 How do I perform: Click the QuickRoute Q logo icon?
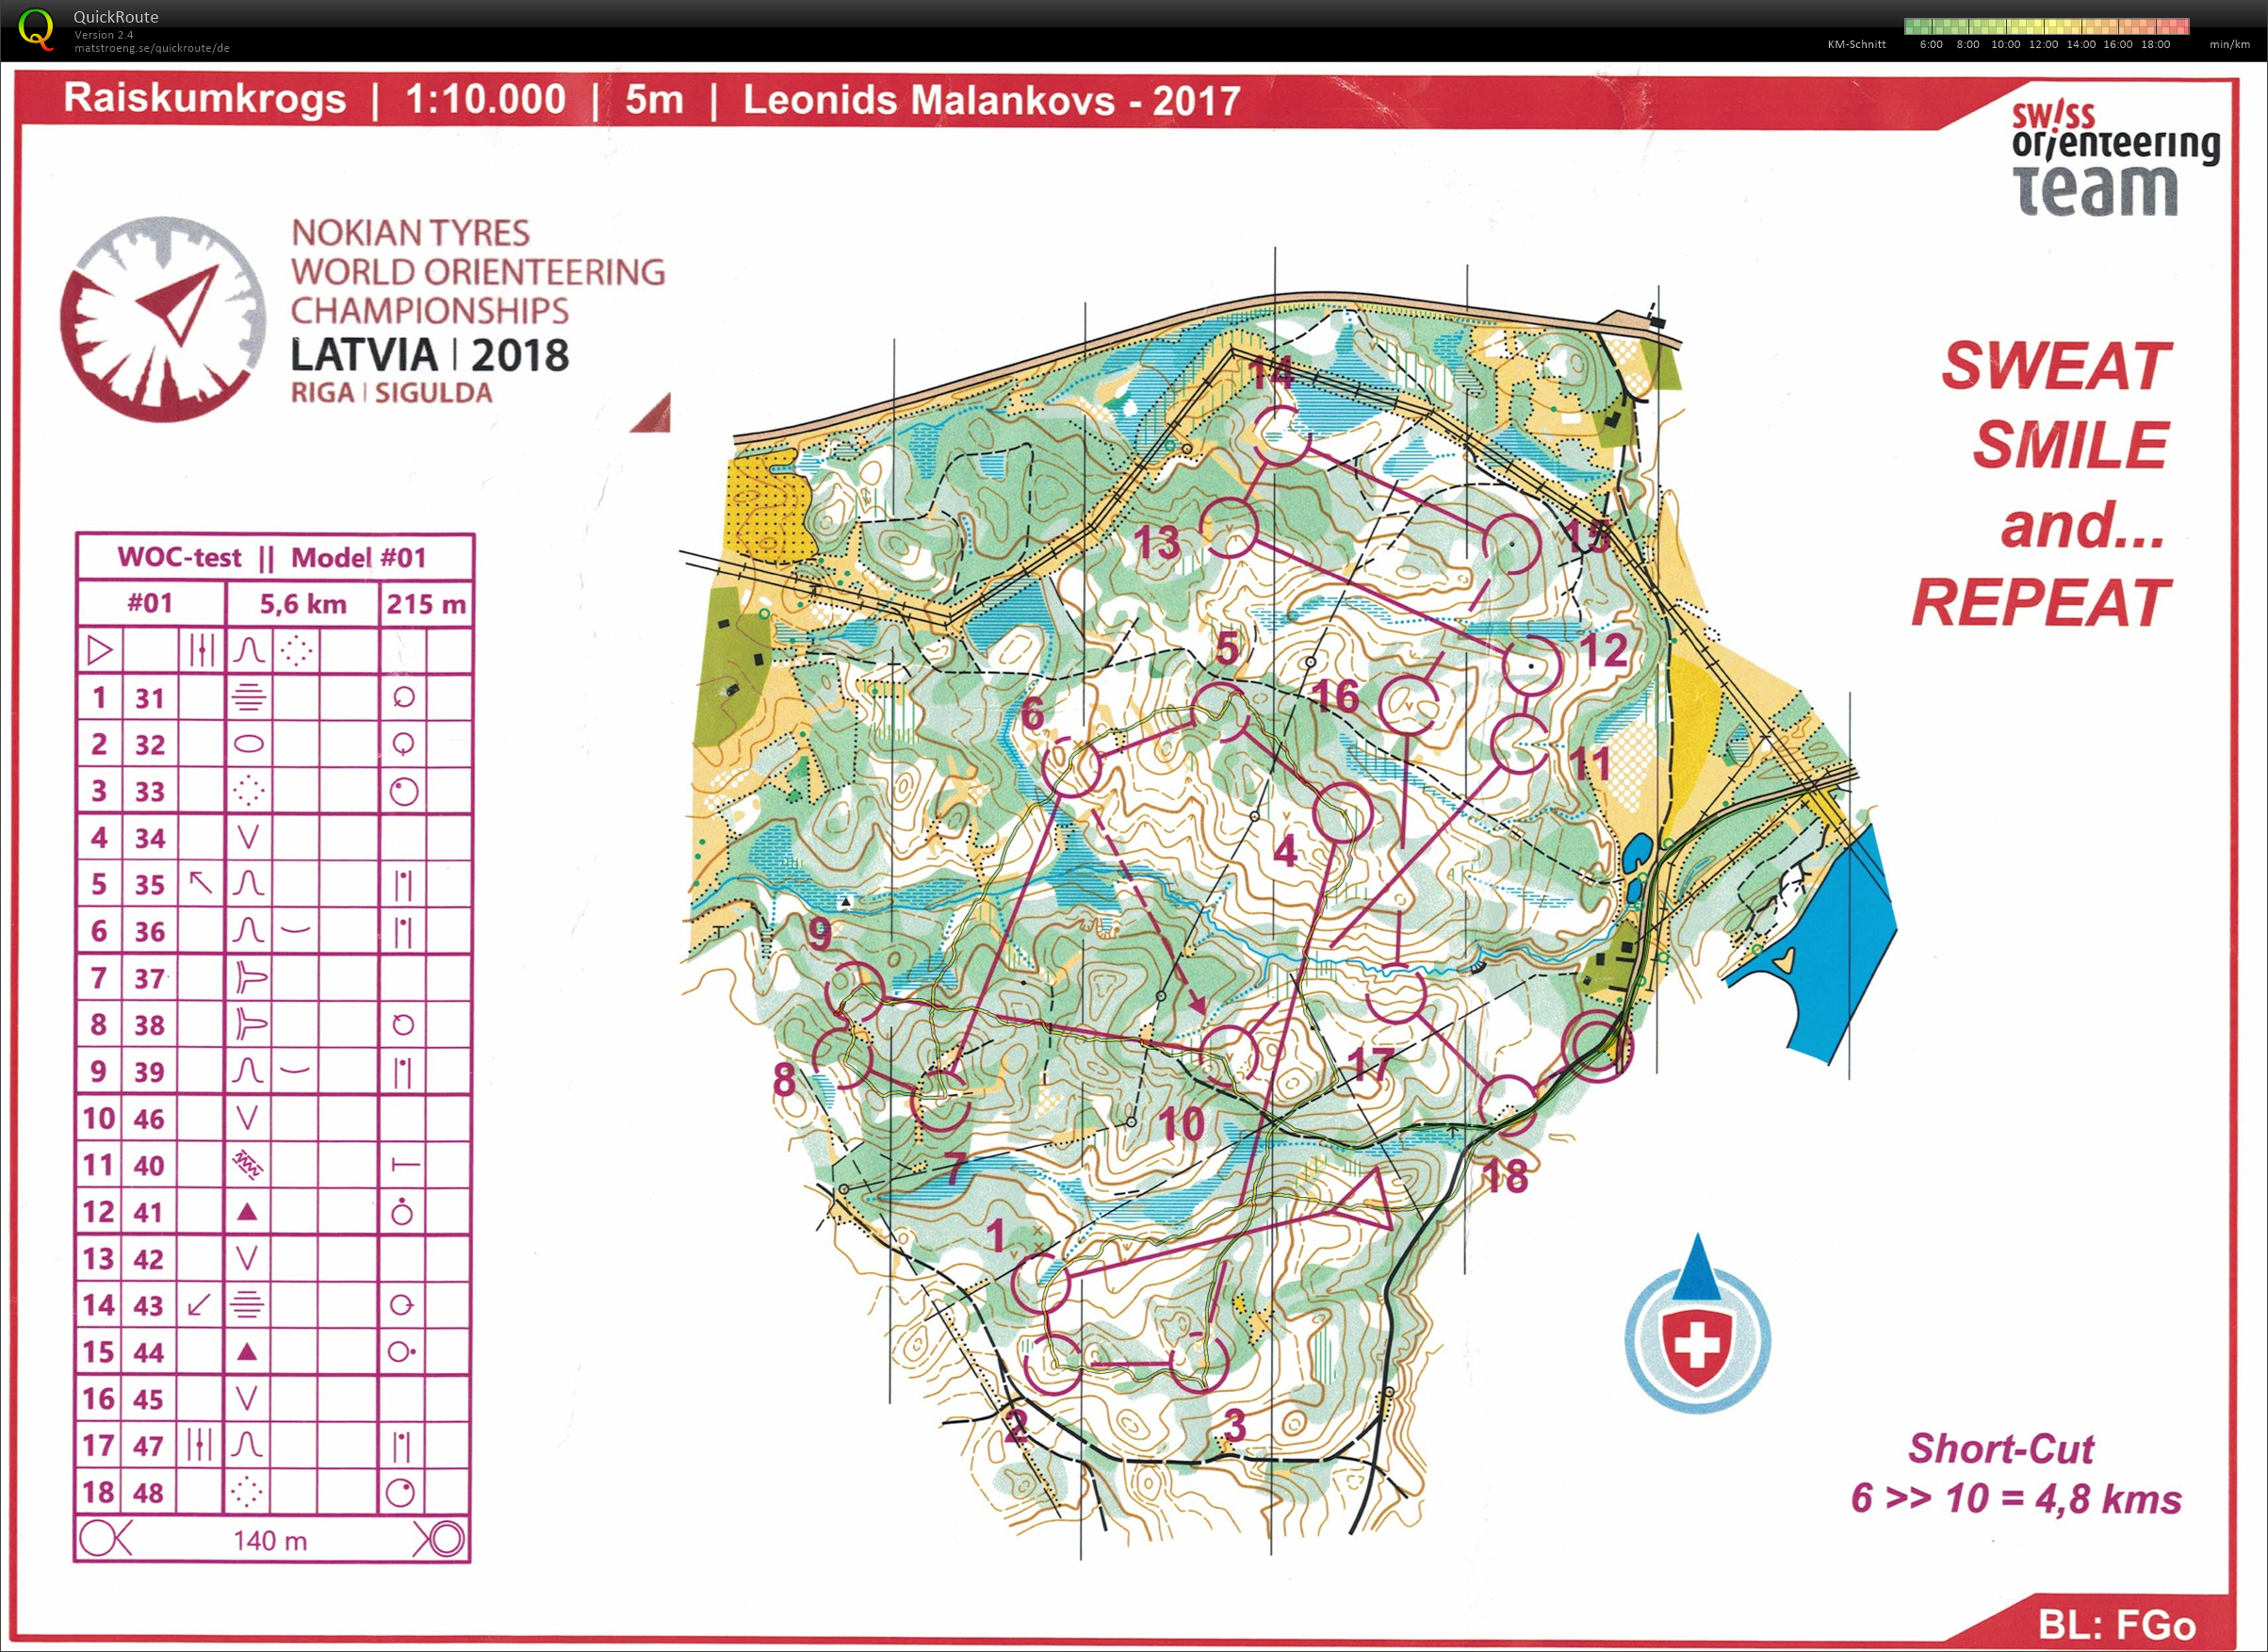click(x=35, y=28)
